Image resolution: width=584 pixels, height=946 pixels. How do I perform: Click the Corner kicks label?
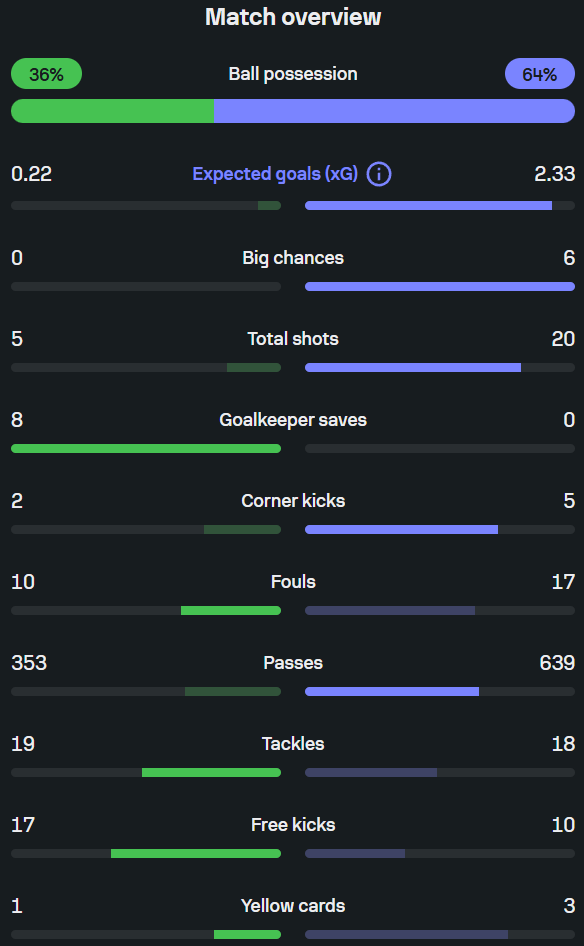click(x=293, y=501)
